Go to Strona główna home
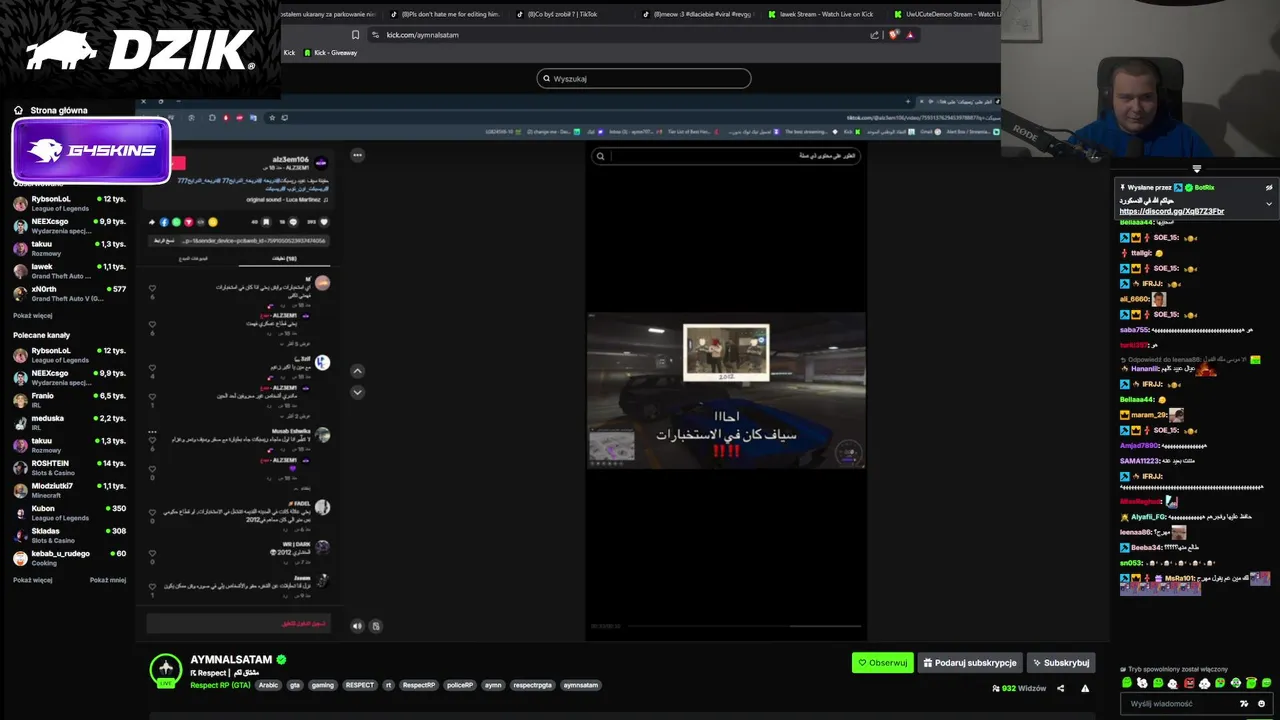This screenshot has width=1280, height=720. 51,110
